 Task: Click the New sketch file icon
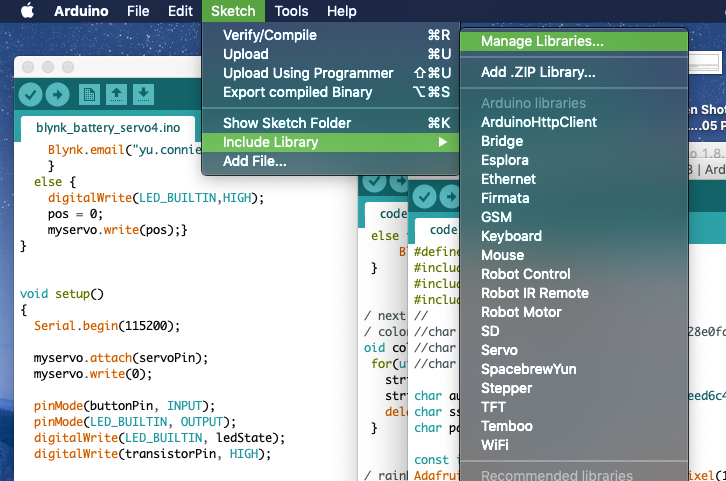(x=89, y=95)
